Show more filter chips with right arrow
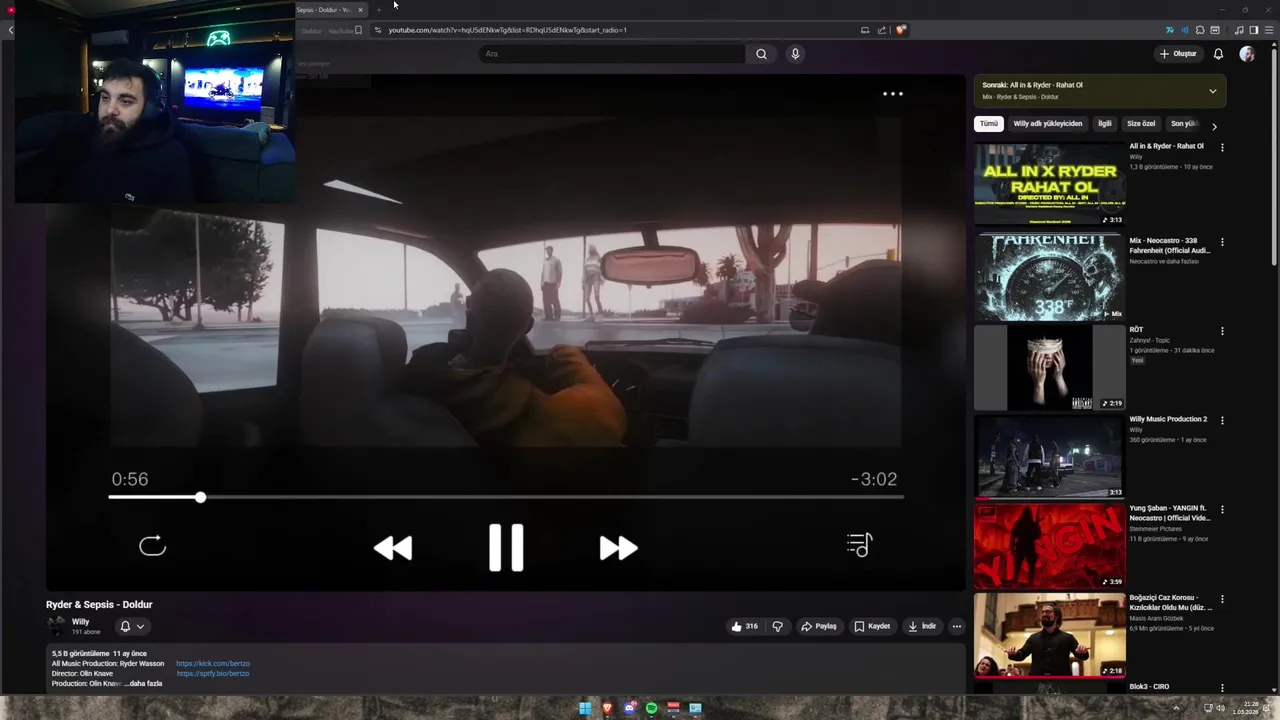Screen dimensions: 1280x720 coord(1214,126)
